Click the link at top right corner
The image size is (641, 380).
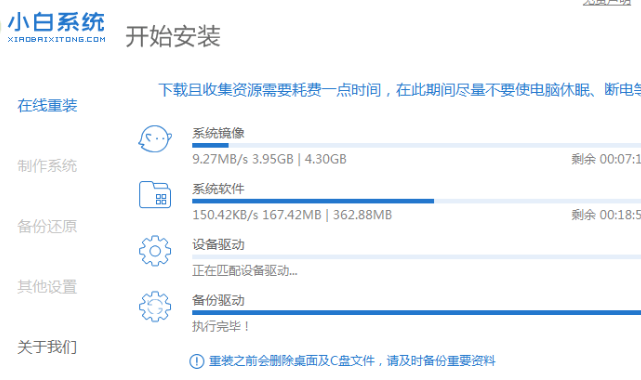point(607,2)
